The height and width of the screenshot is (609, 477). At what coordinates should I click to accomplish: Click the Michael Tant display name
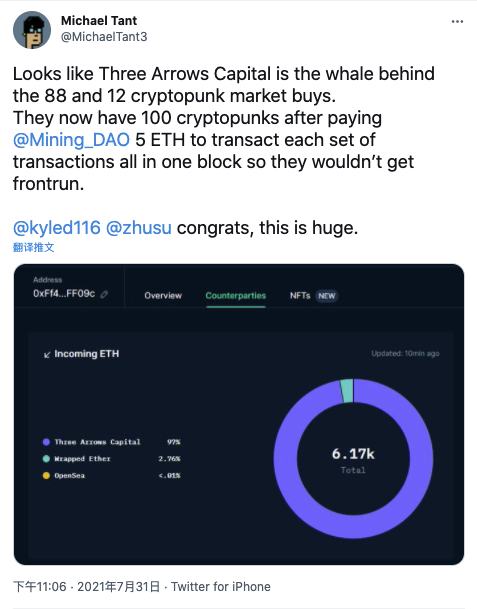tap(99, 20)
